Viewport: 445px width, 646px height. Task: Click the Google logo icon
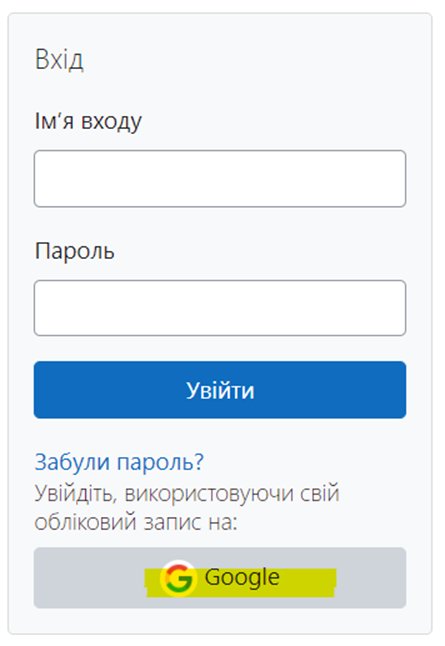point(178,578)
